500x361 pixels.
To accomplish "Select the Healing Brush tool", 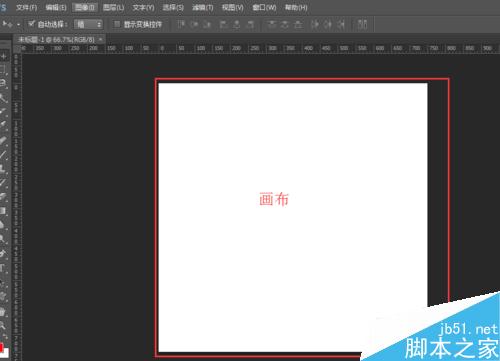I will (x=3, y=140).
